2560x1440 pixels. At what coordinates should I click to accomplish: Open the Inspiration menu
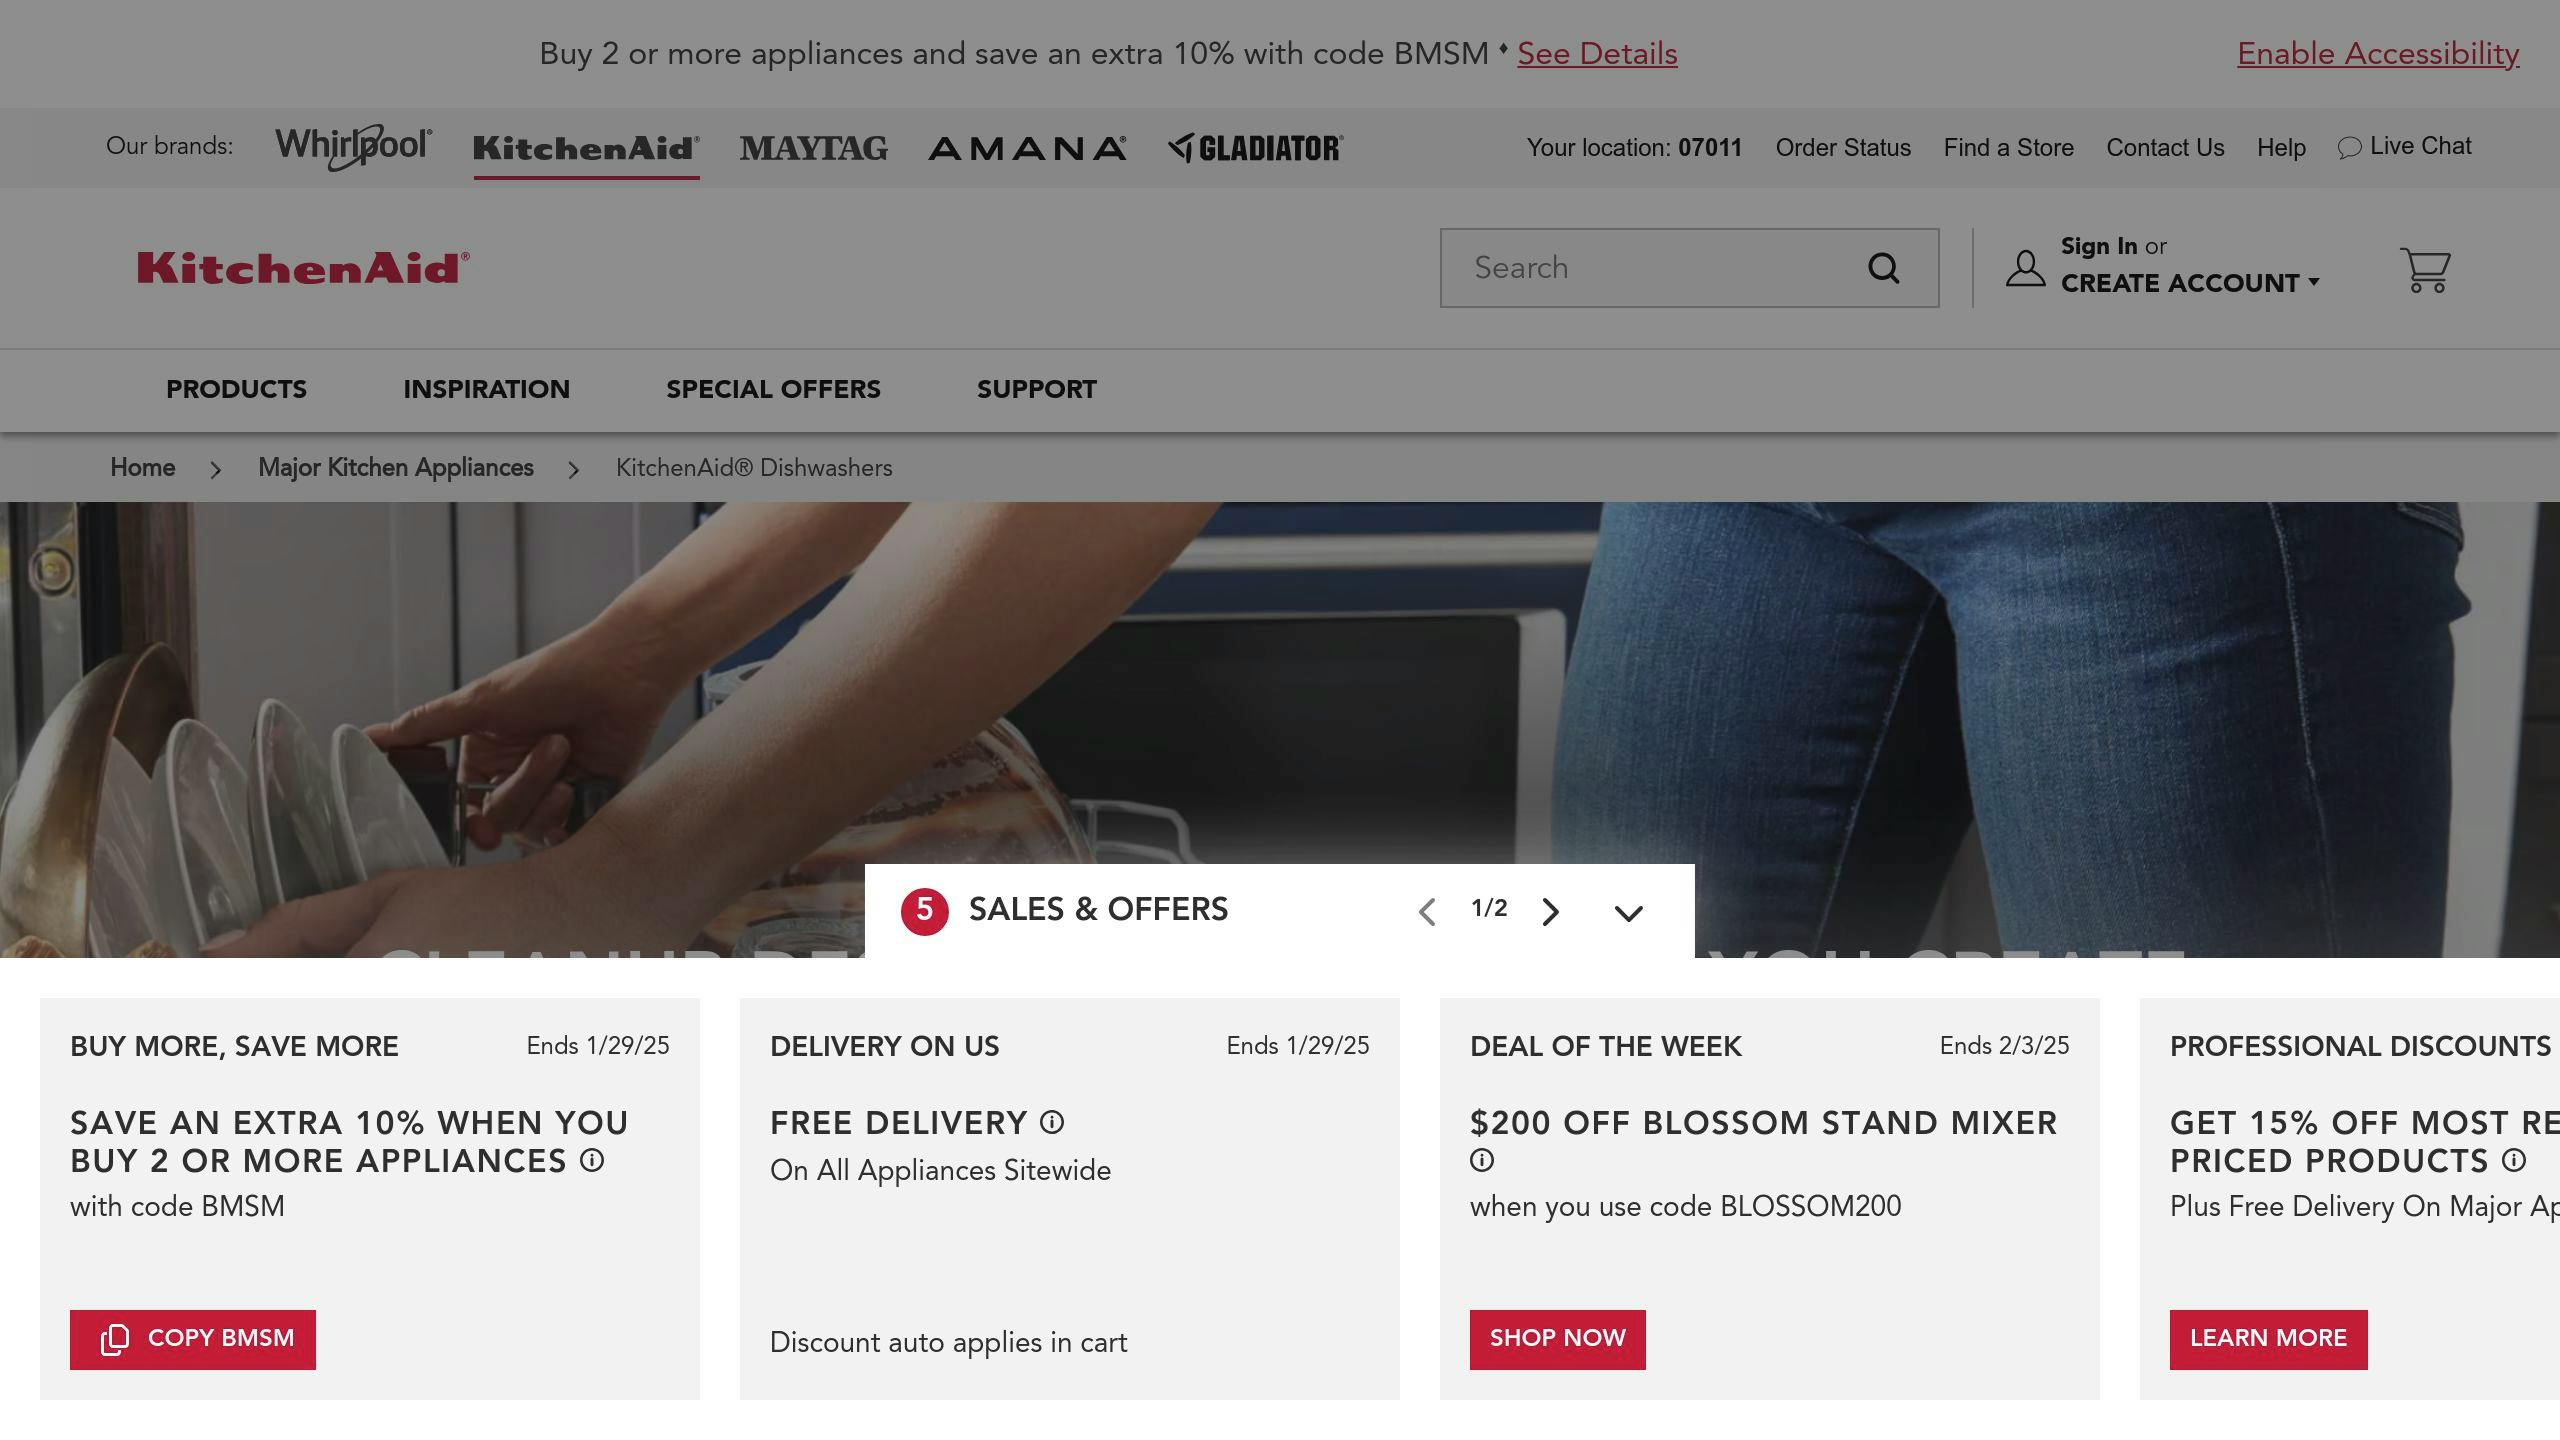pos(486,389)
